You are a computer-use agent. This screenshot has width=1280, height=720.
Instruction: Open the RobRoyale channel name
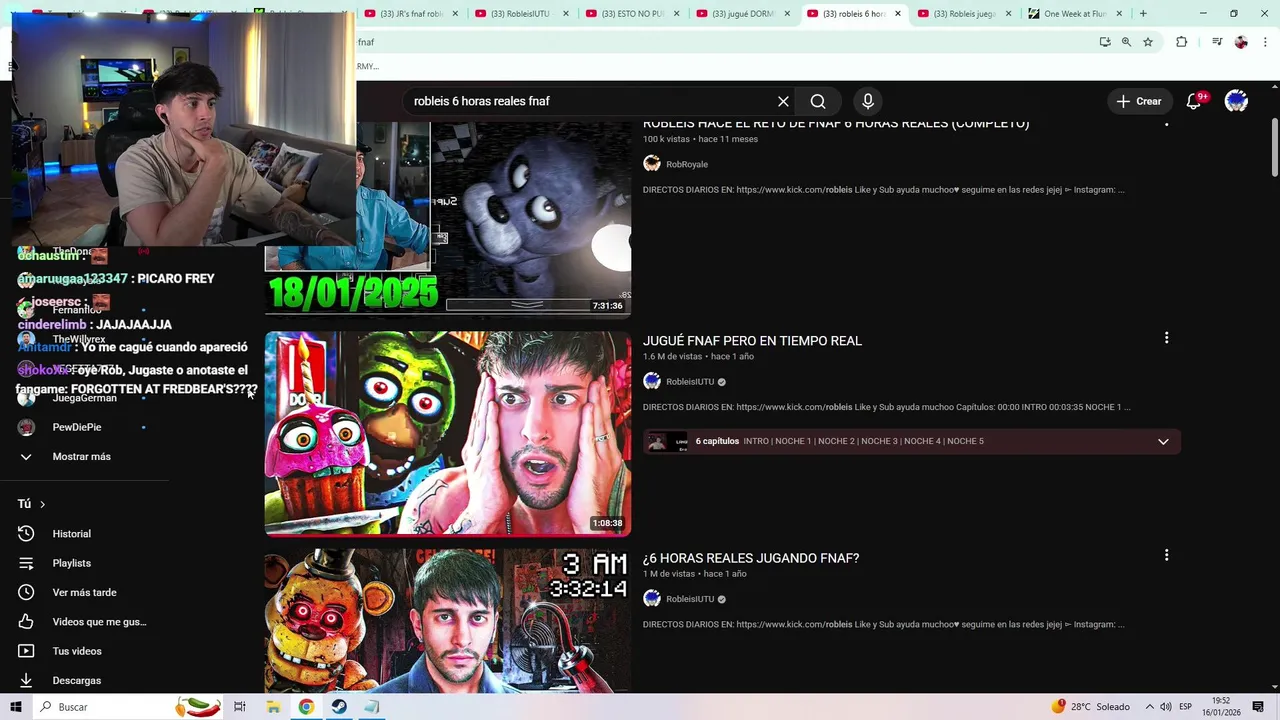pos(687,164)
